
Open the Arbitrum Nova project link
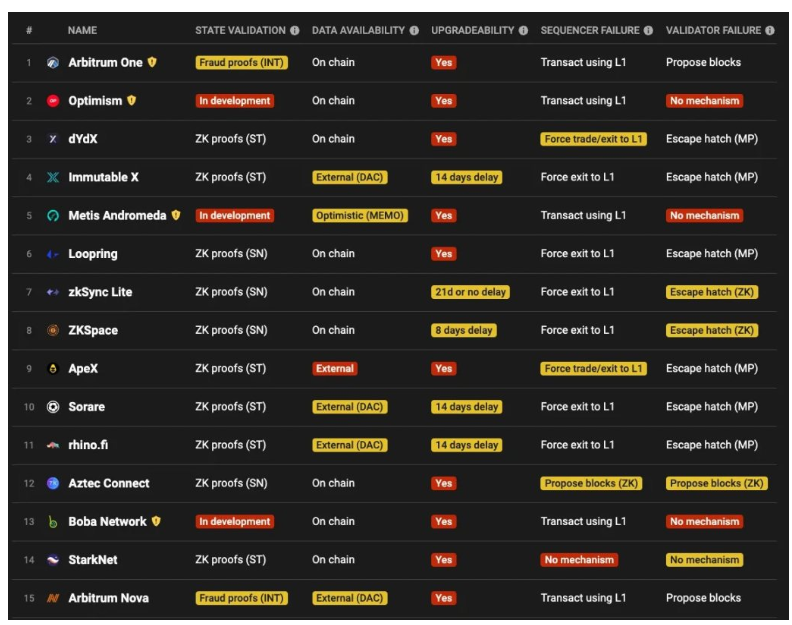(x=108, y=598)
